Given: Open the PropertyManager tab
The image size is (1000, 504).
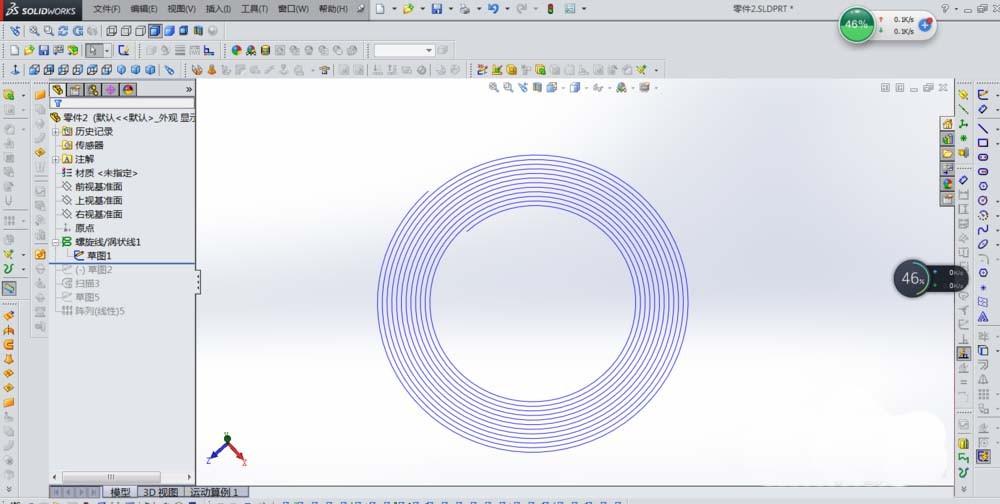Looking at the screenshot, I should point(75,90).
